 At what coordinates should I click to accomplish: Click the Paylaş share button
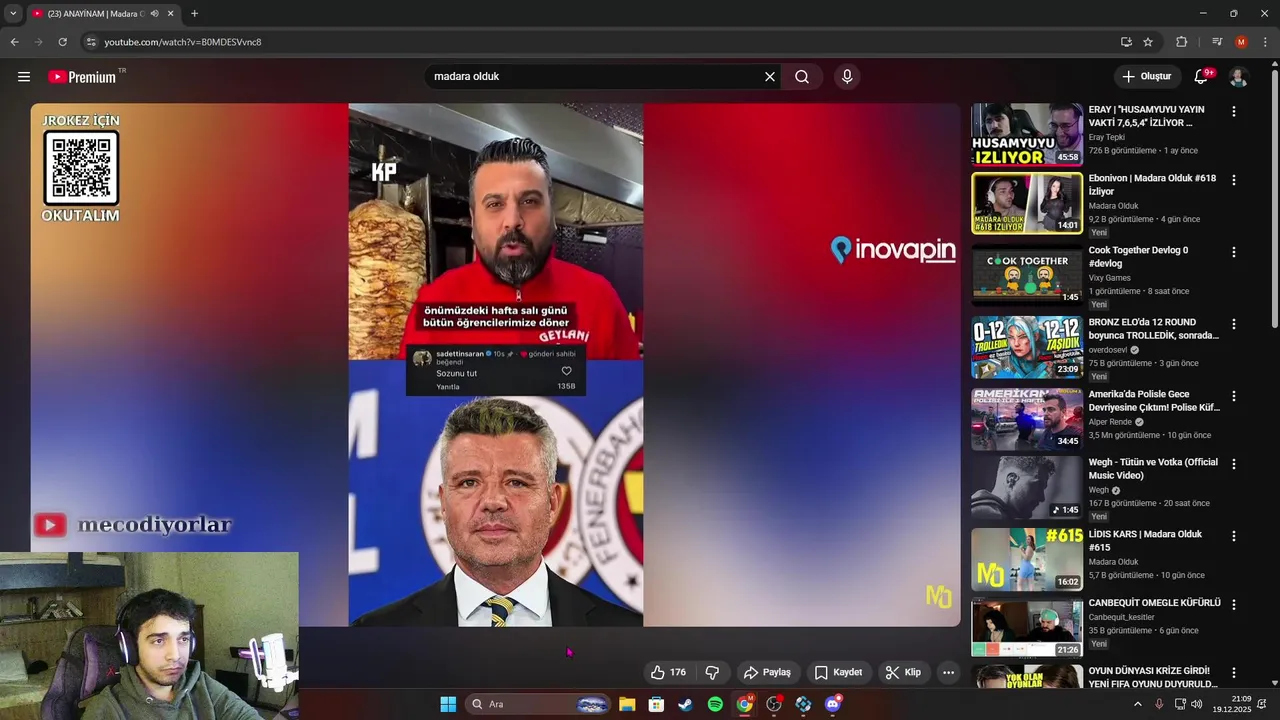(x=767, y=672)
